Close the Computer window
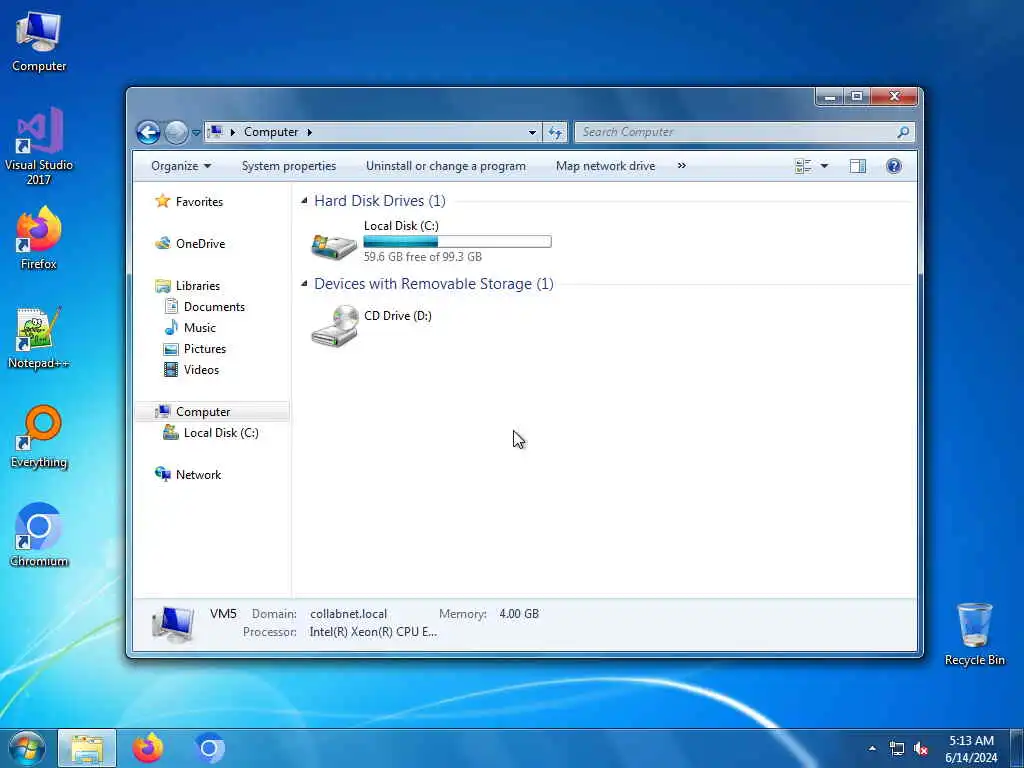Image resolution: width=1024 pixels, height=768 pixels. click(895, 97)
